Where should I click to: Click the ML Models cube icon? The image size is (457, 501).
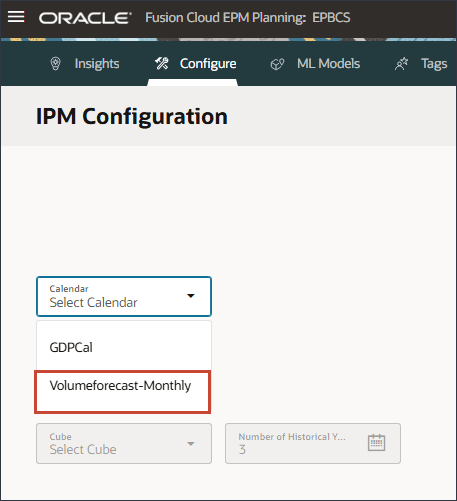277,64
